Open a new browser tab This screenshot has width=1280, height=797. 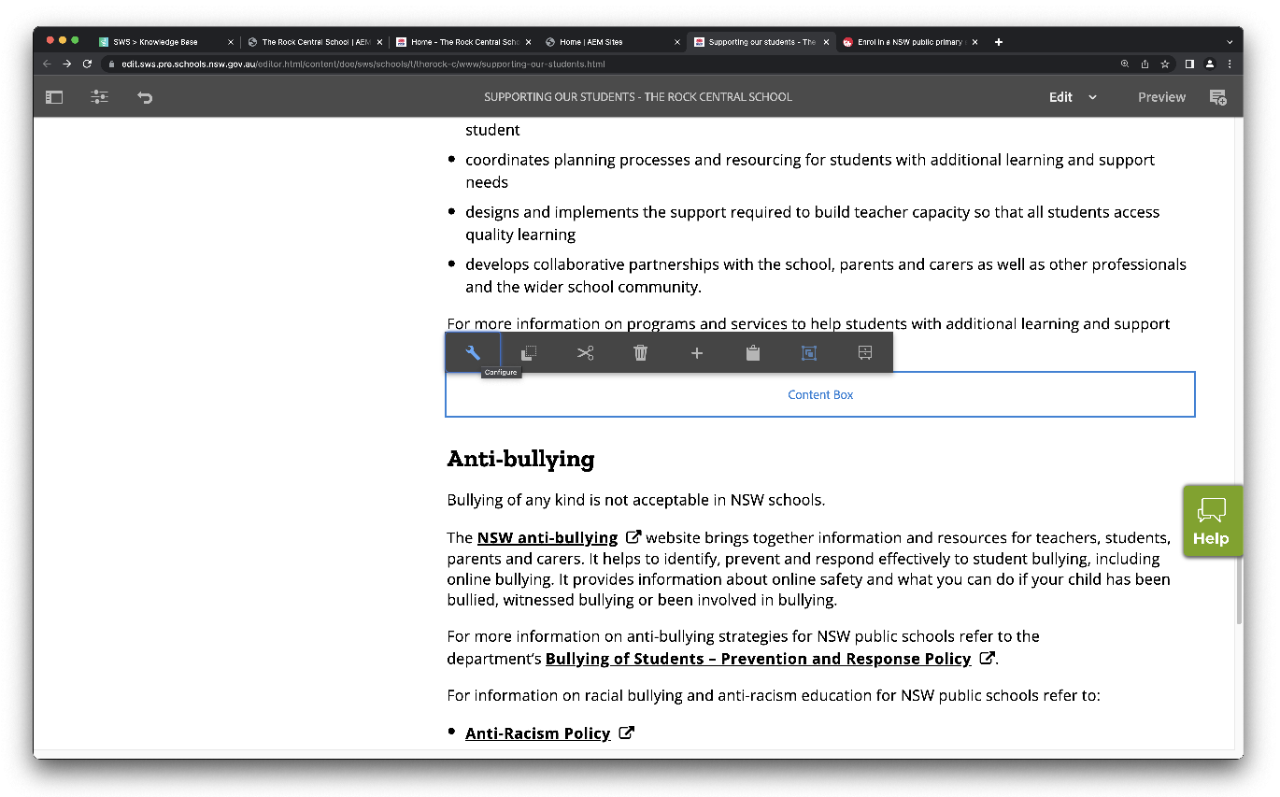(998, 42)
